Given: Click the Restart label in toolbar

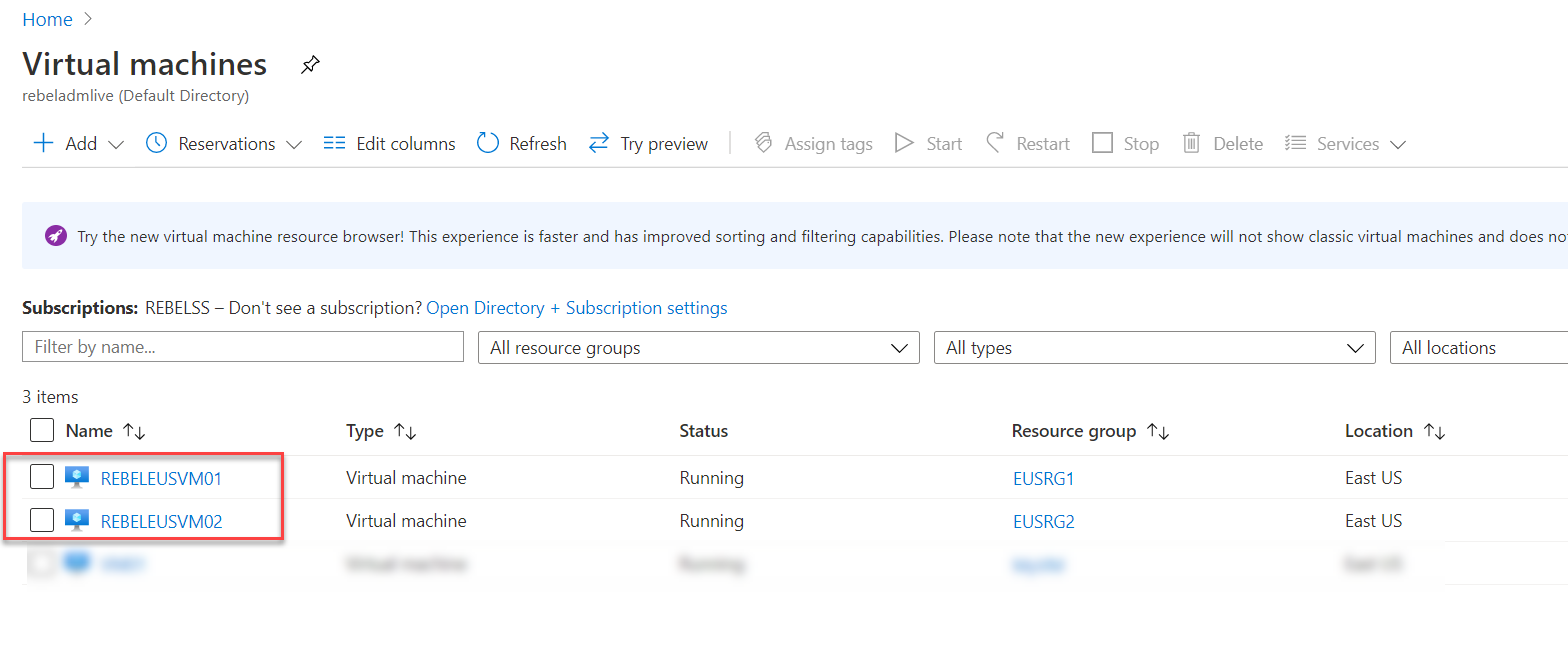Looking at the screenshot, I should coord(1043,144).
